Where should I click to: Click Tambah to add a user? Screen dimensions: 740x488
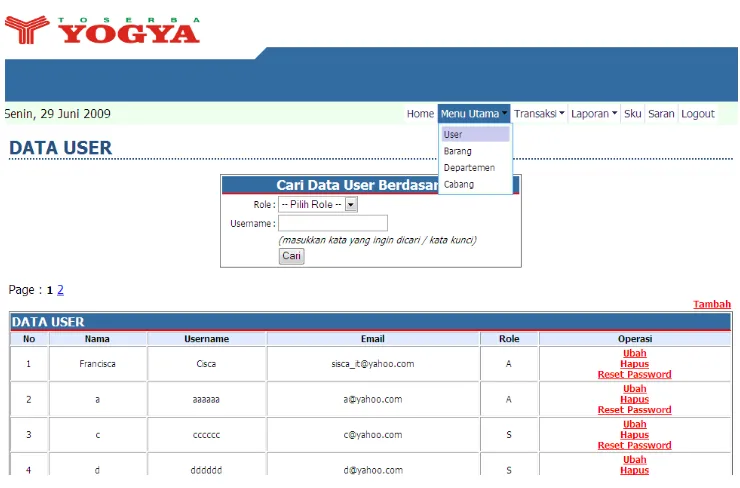pos(712,304)
